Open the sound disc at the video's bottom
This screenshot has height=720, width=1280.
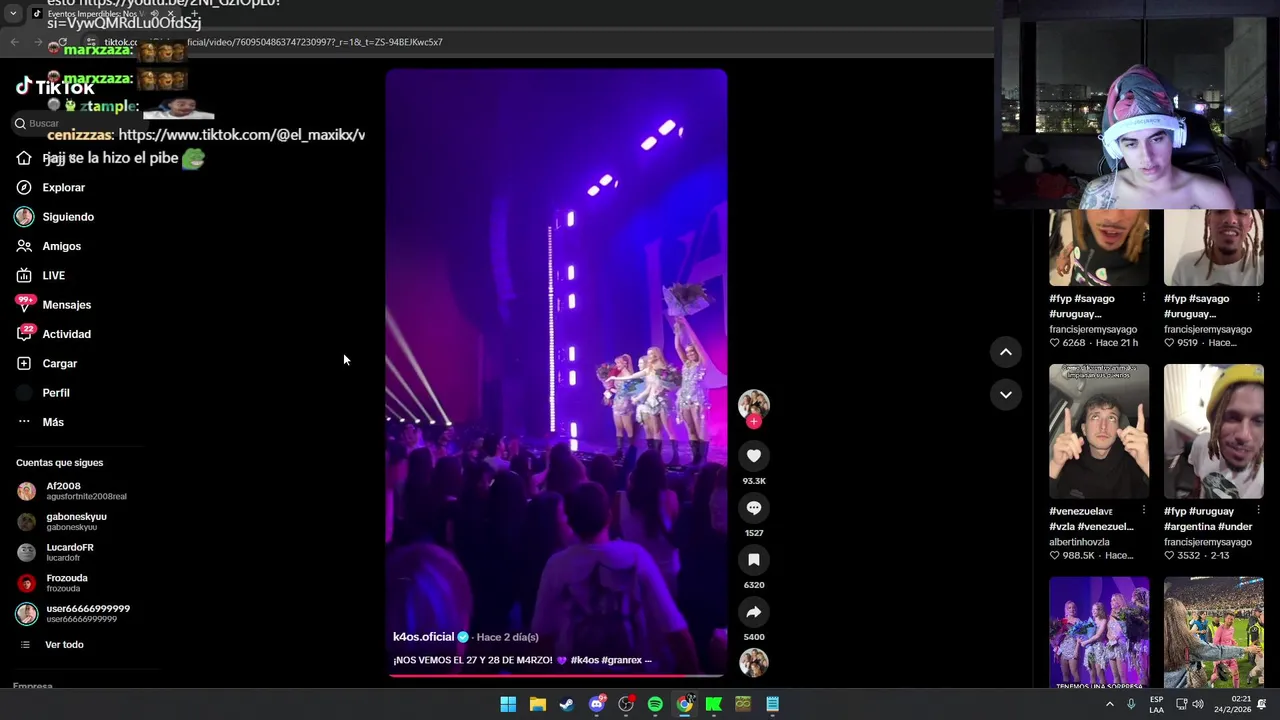coord(754,662)
